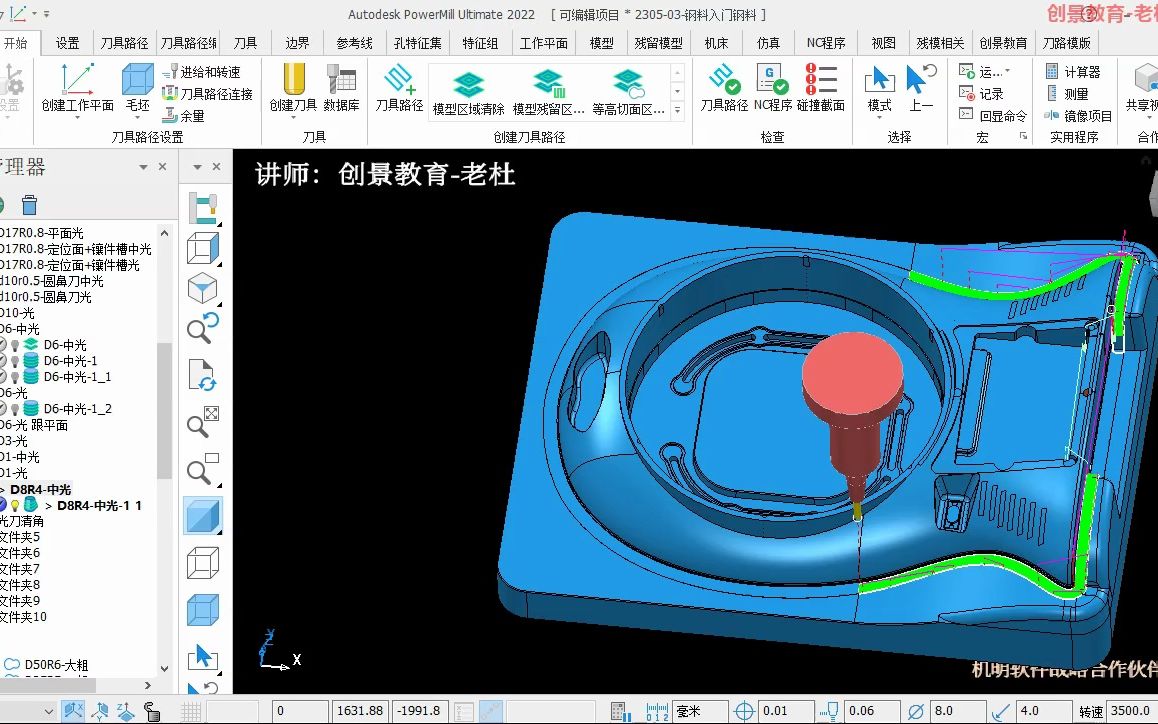The image size is (1158, 724).
Task: Toggle the blue block display cube icon
Action: pos(202,611)
